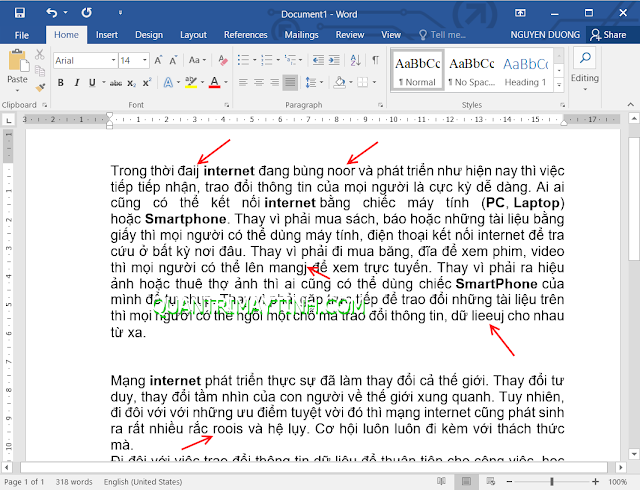Create a multilevel list
The height and width of the screenshot is (490, 640).
pyautogui.click(x=290, y=60)
